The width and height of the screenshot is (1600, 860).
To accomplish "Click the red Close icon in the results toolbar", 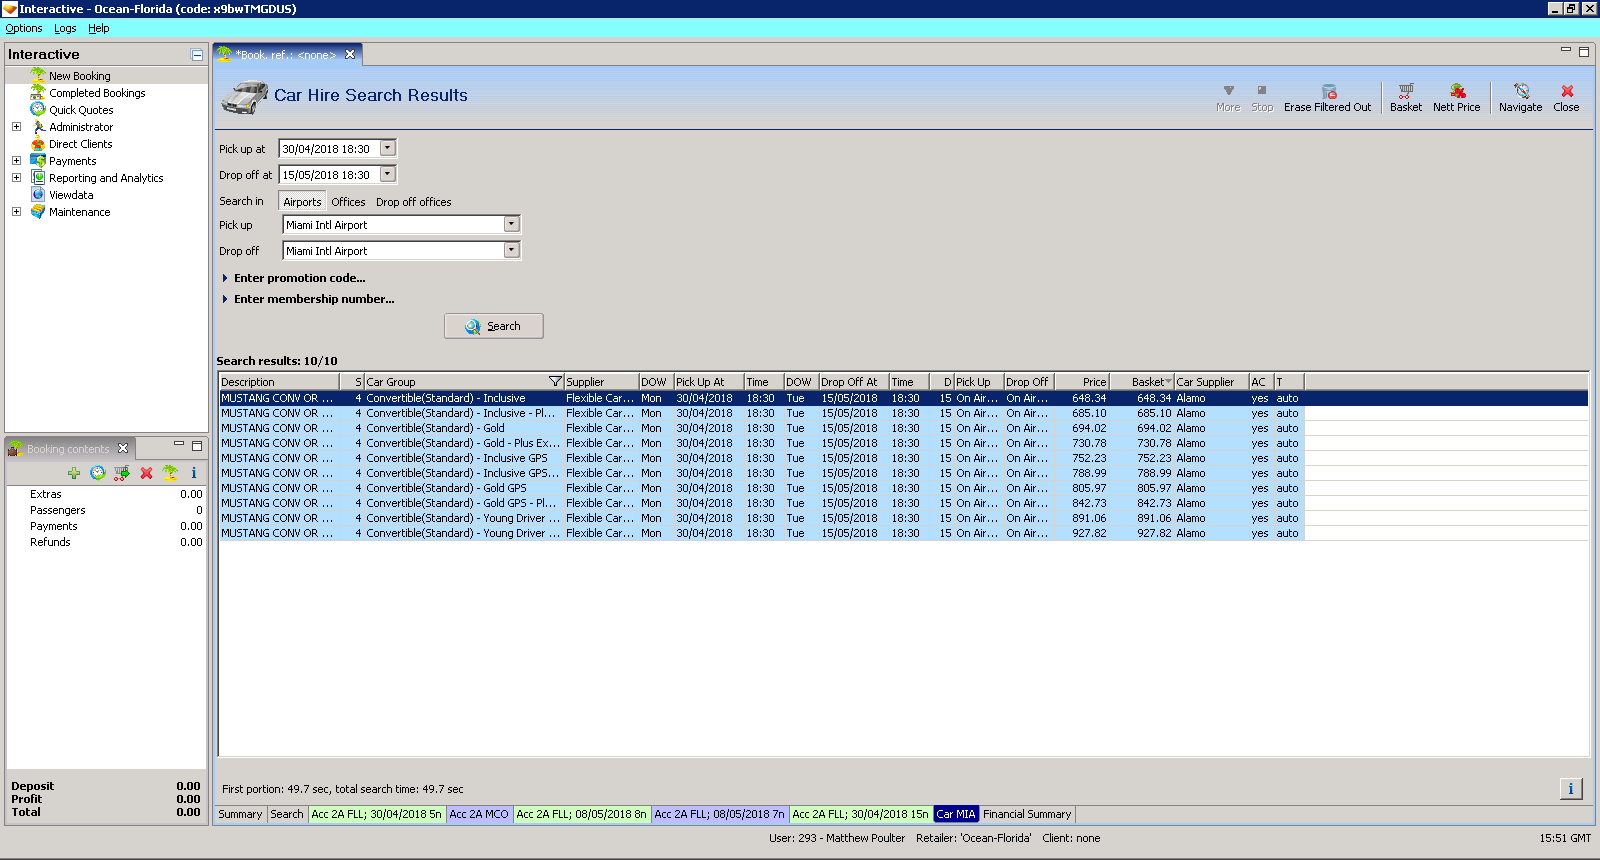I will [x=1567, y=91].
